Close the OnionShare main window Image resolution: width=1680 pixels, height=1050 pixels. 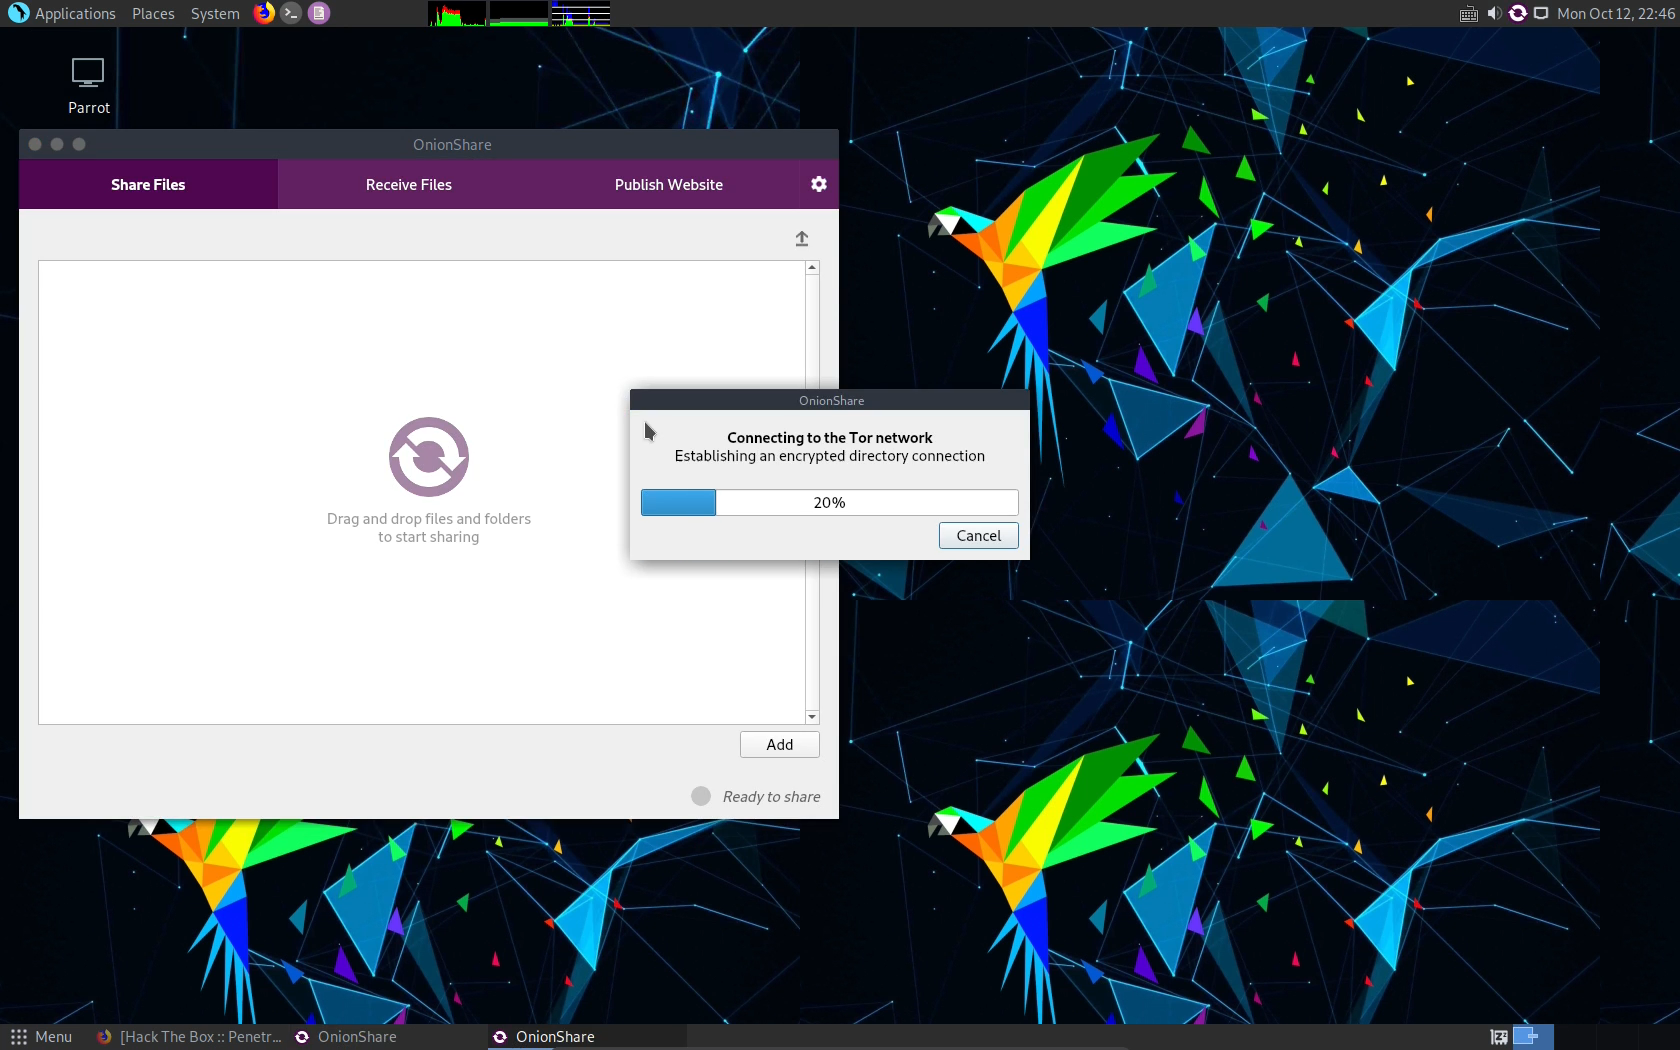(35, 144)
